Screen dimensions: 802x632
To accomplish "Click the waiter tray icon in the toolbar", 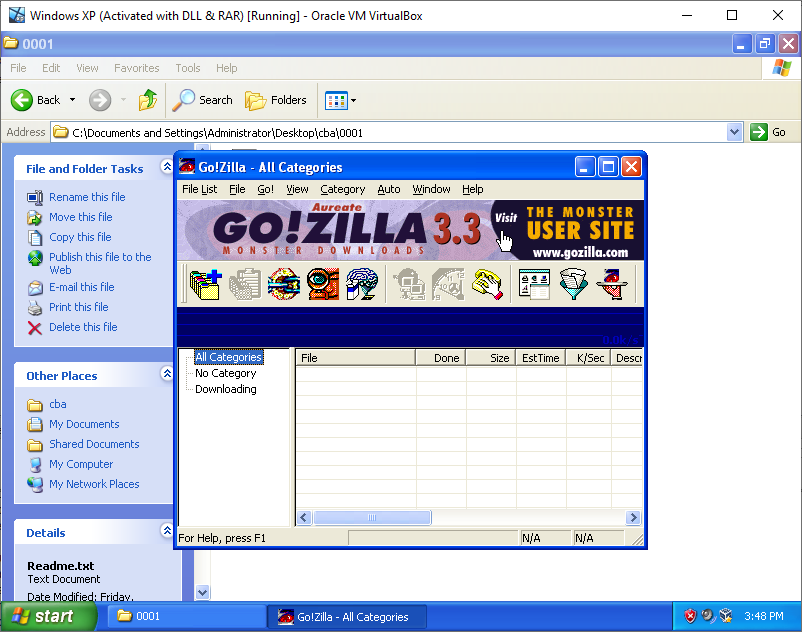I will point(612,284).
